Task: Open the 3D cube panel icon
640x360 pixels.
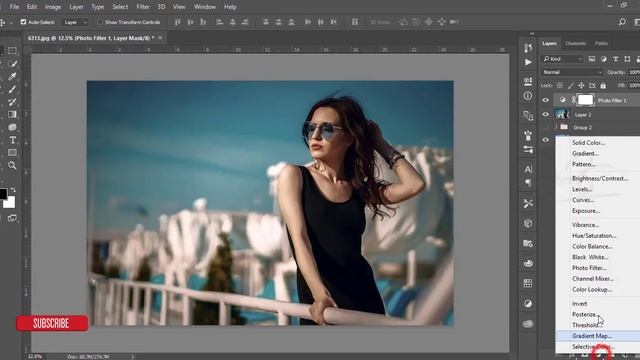Action: click(528, 223)
